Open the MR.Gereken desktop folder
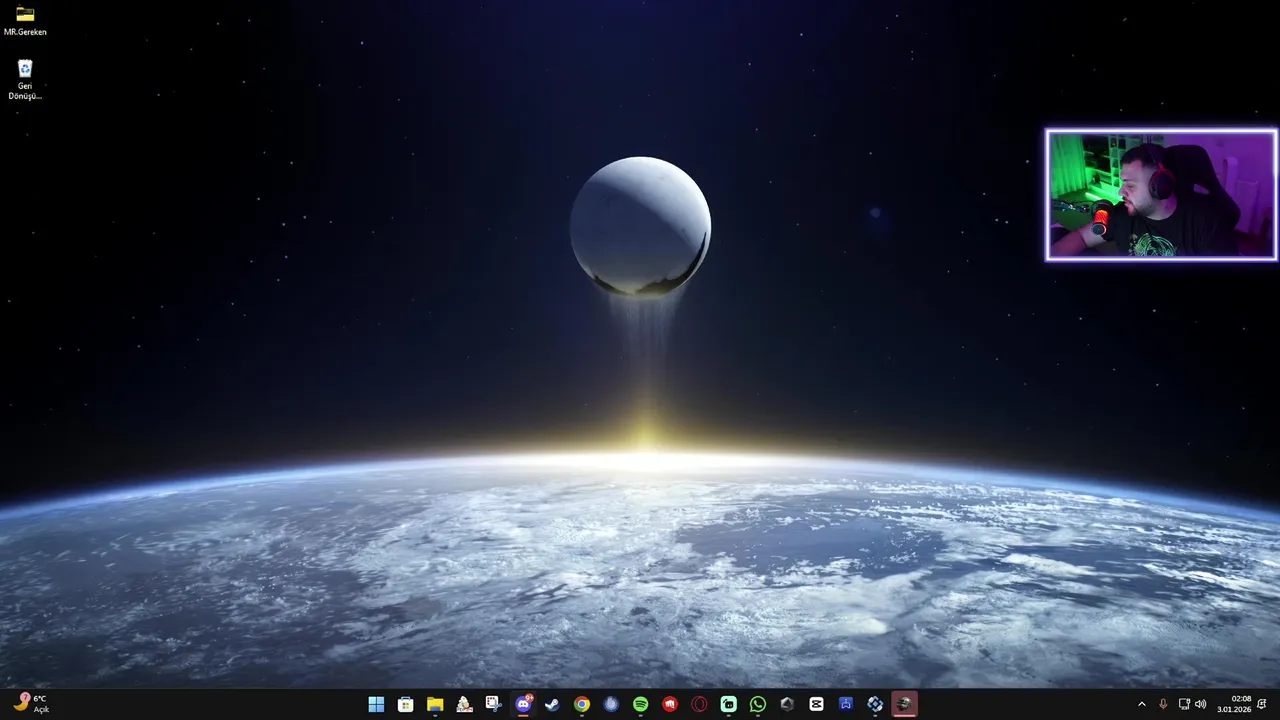The width and height of the screenshot is (1280, 720). click(x=25, y=20)
